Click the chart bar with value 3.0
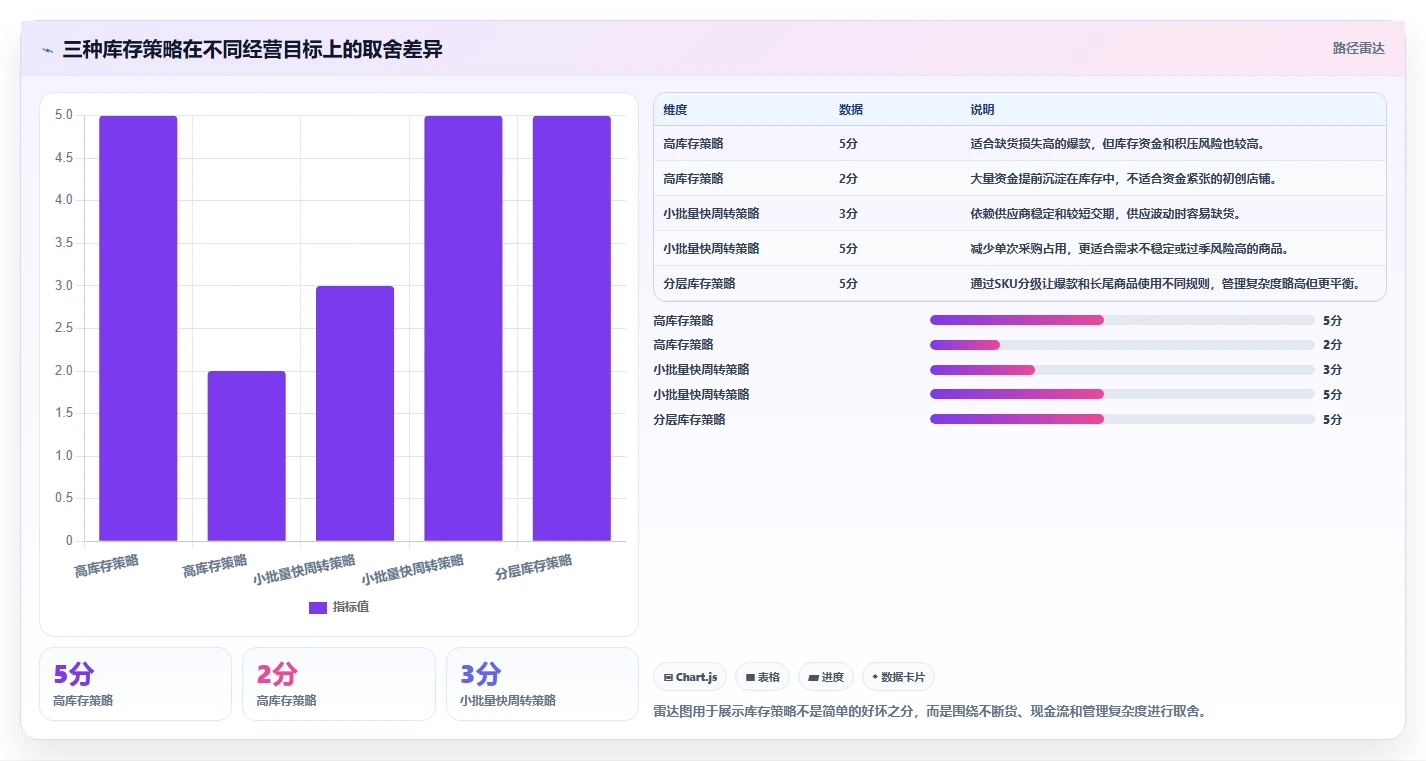Image resolution: width=1426 pixels, height=761 pixels. click(x=355, y=413)
